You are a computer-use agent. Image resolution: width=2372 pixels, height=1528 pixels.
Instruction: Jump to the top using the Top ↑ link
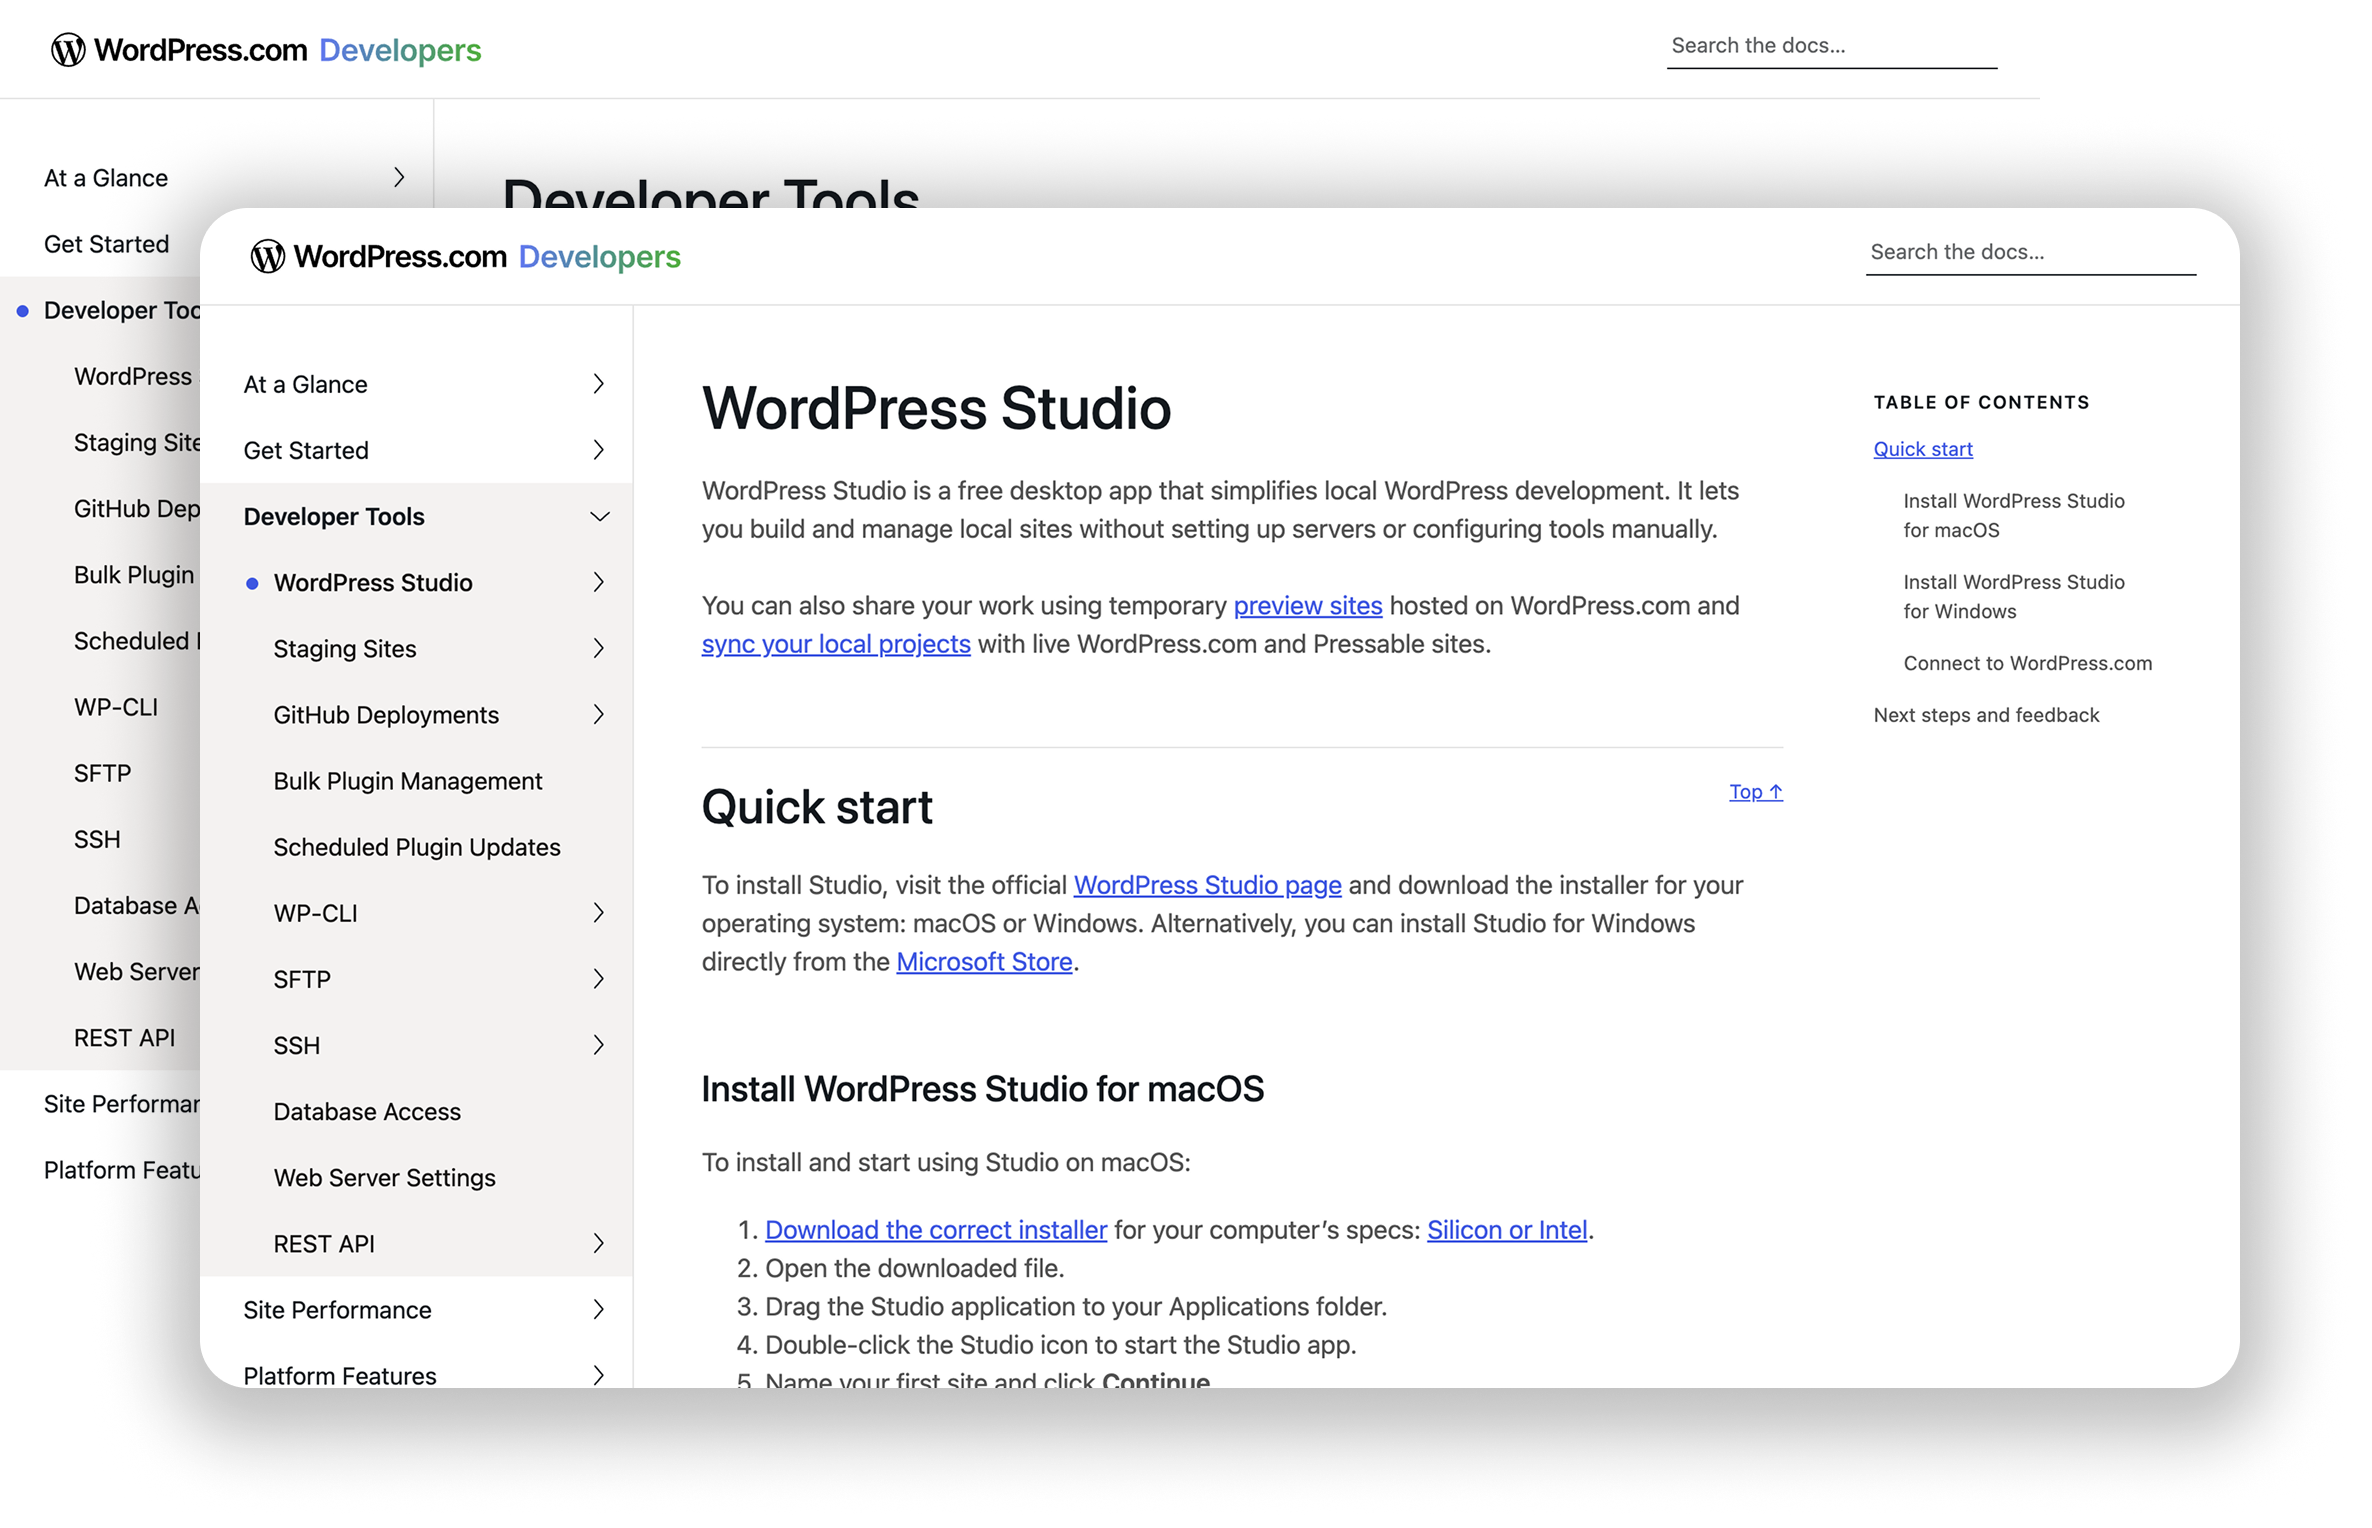(1755, 792)
